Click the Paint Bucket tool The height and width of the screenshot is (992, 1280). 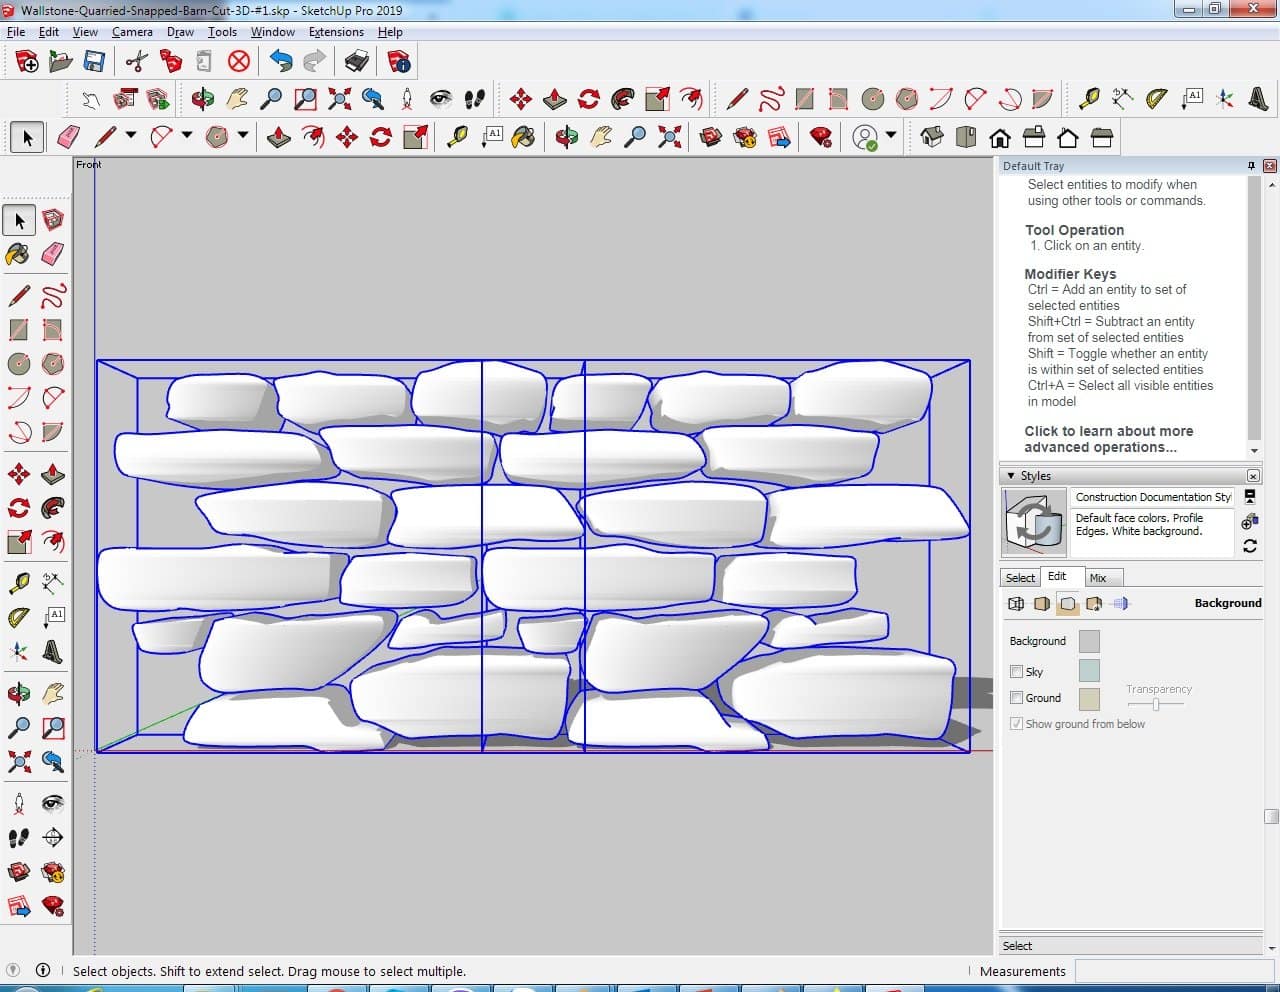(x=18, y=254)
